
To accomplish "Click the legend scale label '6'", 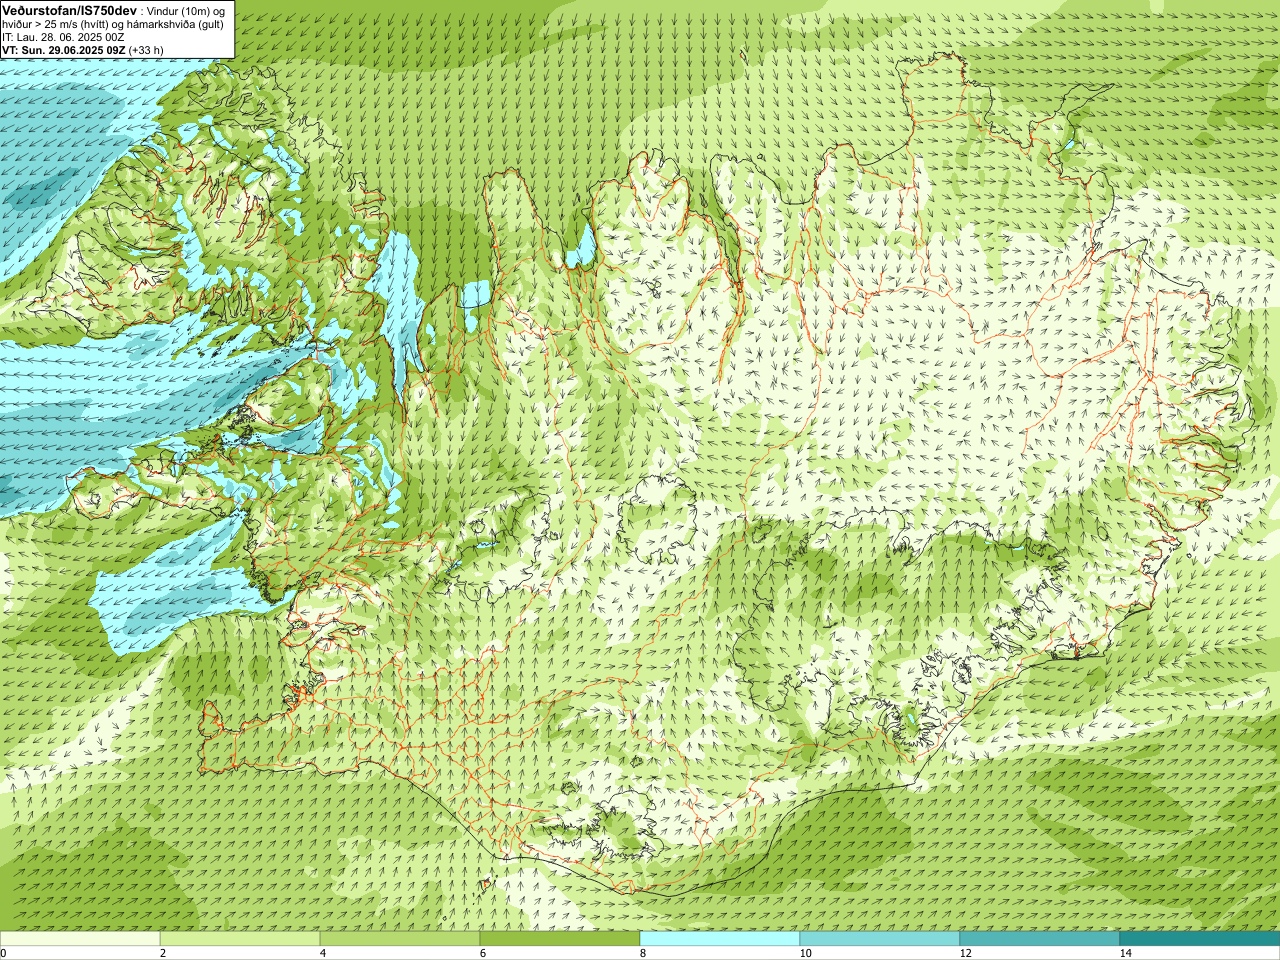I will 483,953.
